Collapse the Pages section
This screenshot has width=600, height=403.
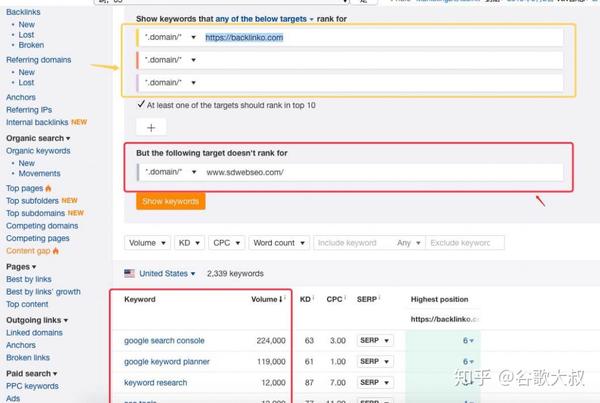[21, 267]
